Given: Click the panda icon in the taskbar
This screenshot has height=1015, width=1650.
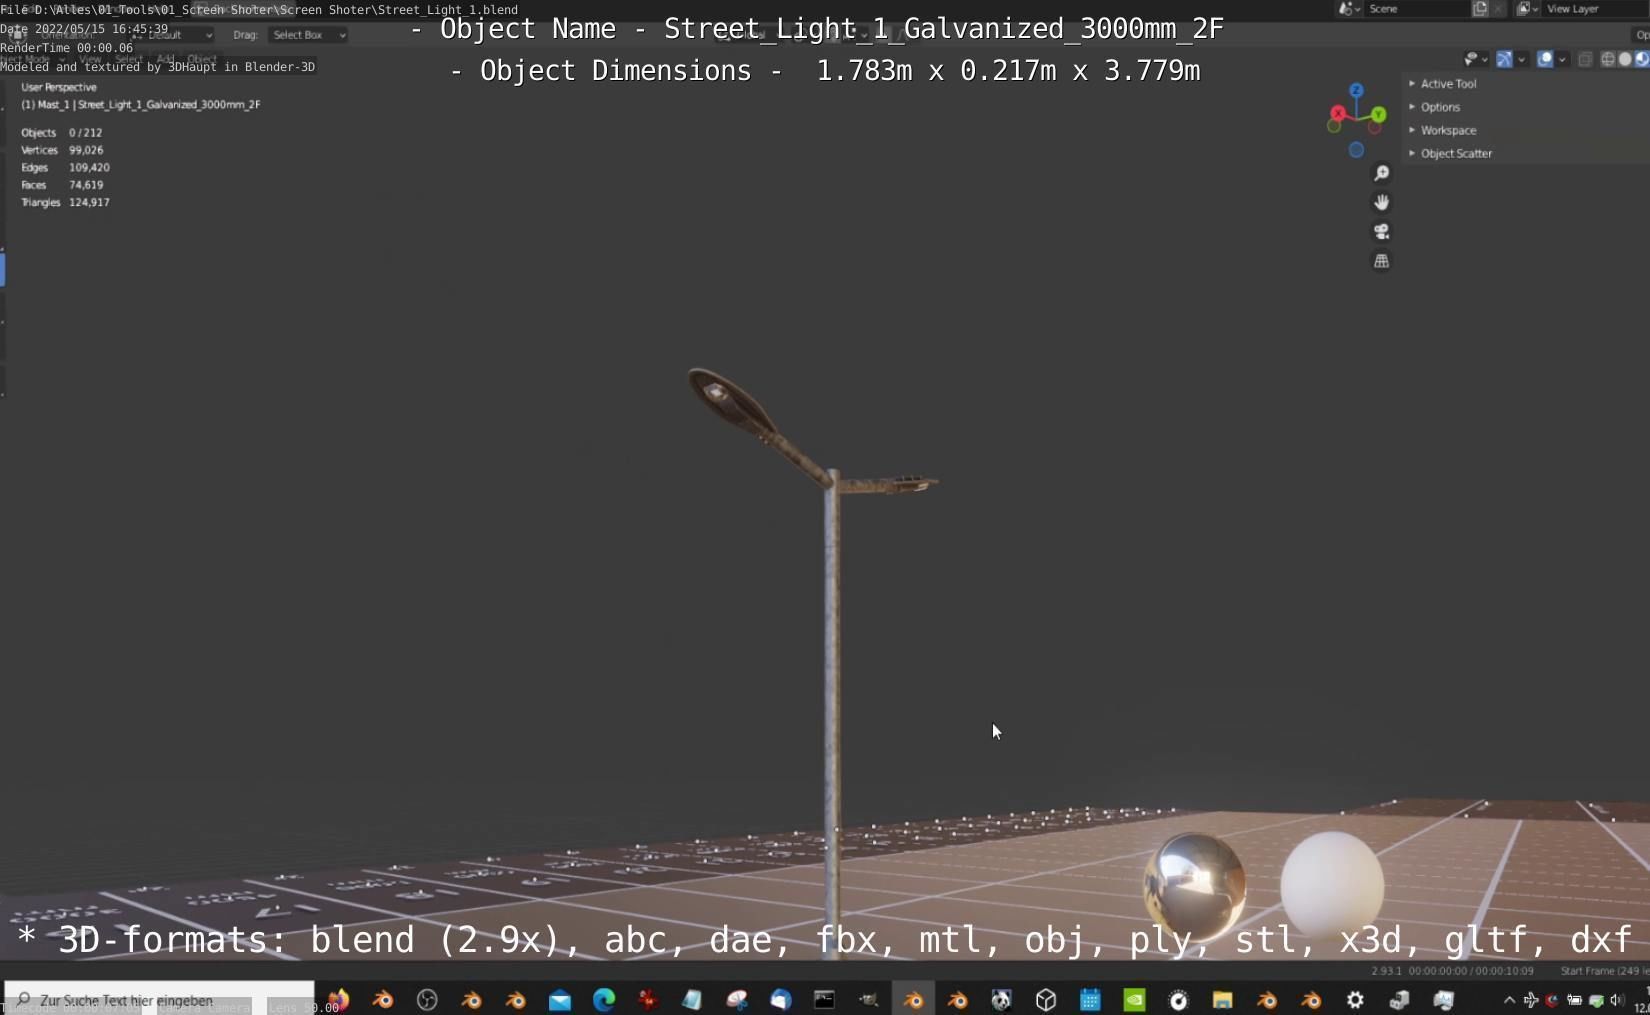Looking at the screenshot, I should [1001, 999].
